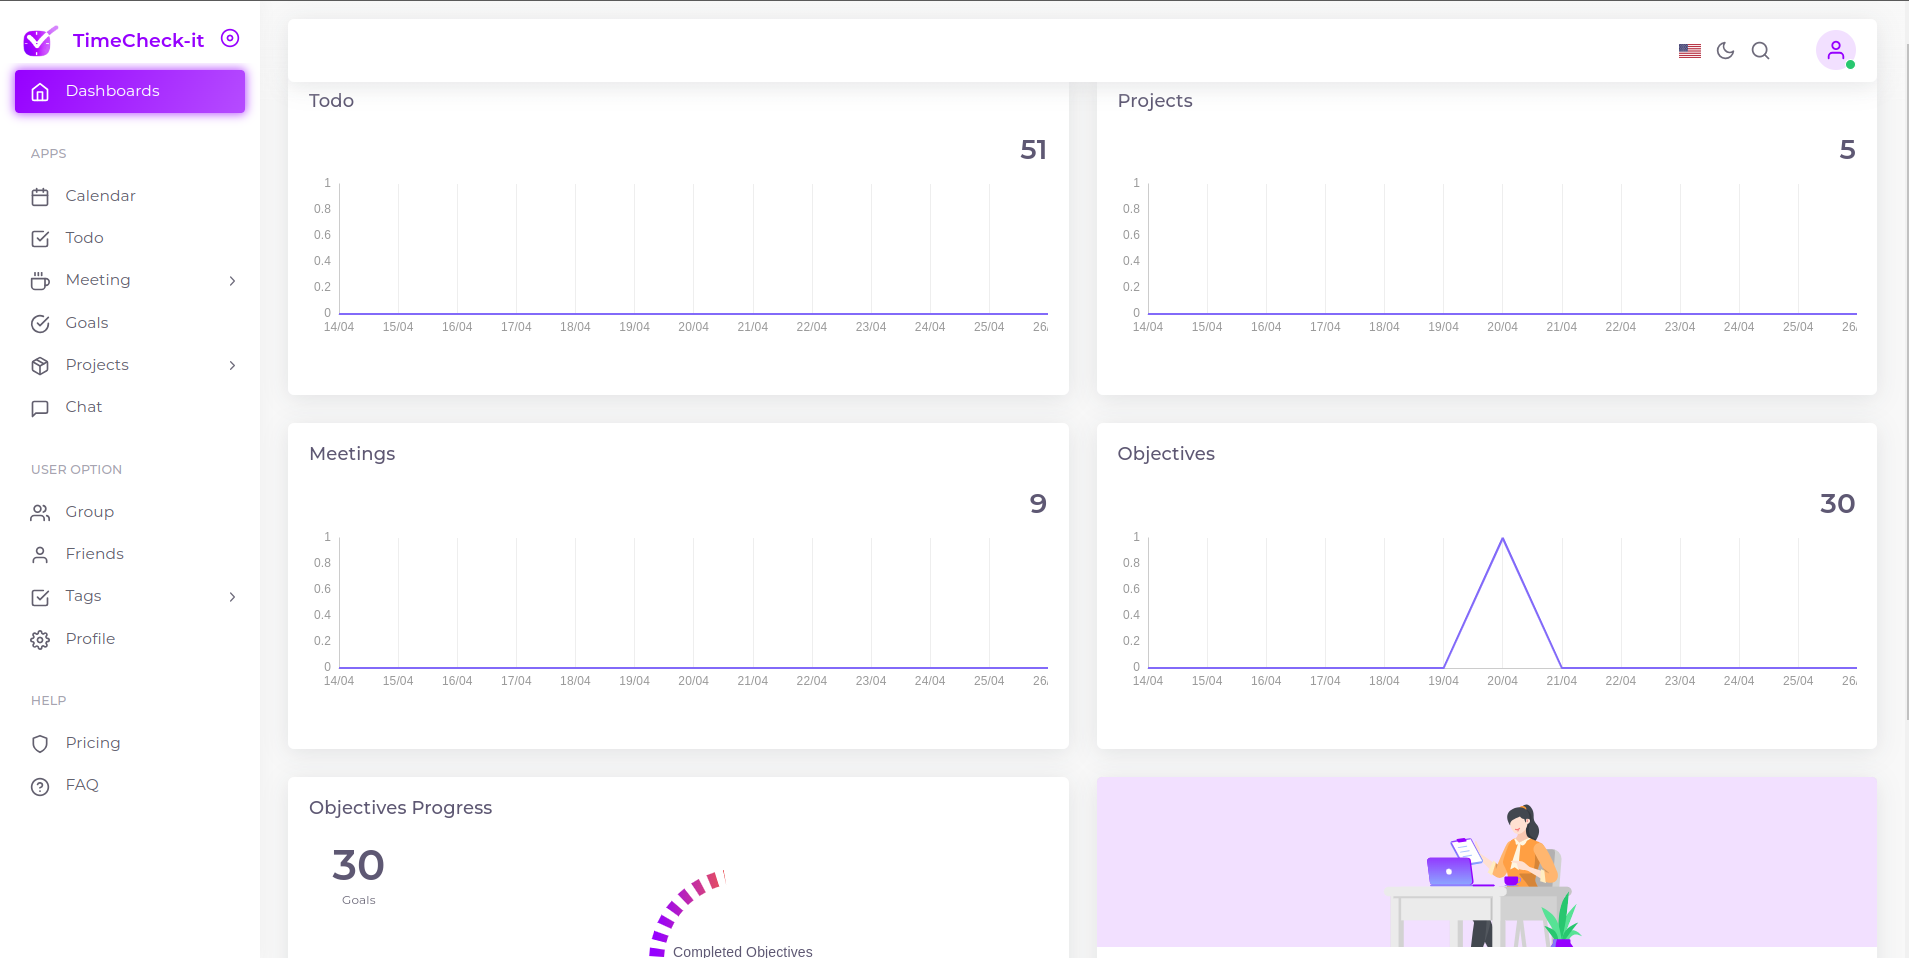The height and width of the screenshot is (958, 1909).
Task: Select the Friends person icon
Action: click(x=40, y=553)
